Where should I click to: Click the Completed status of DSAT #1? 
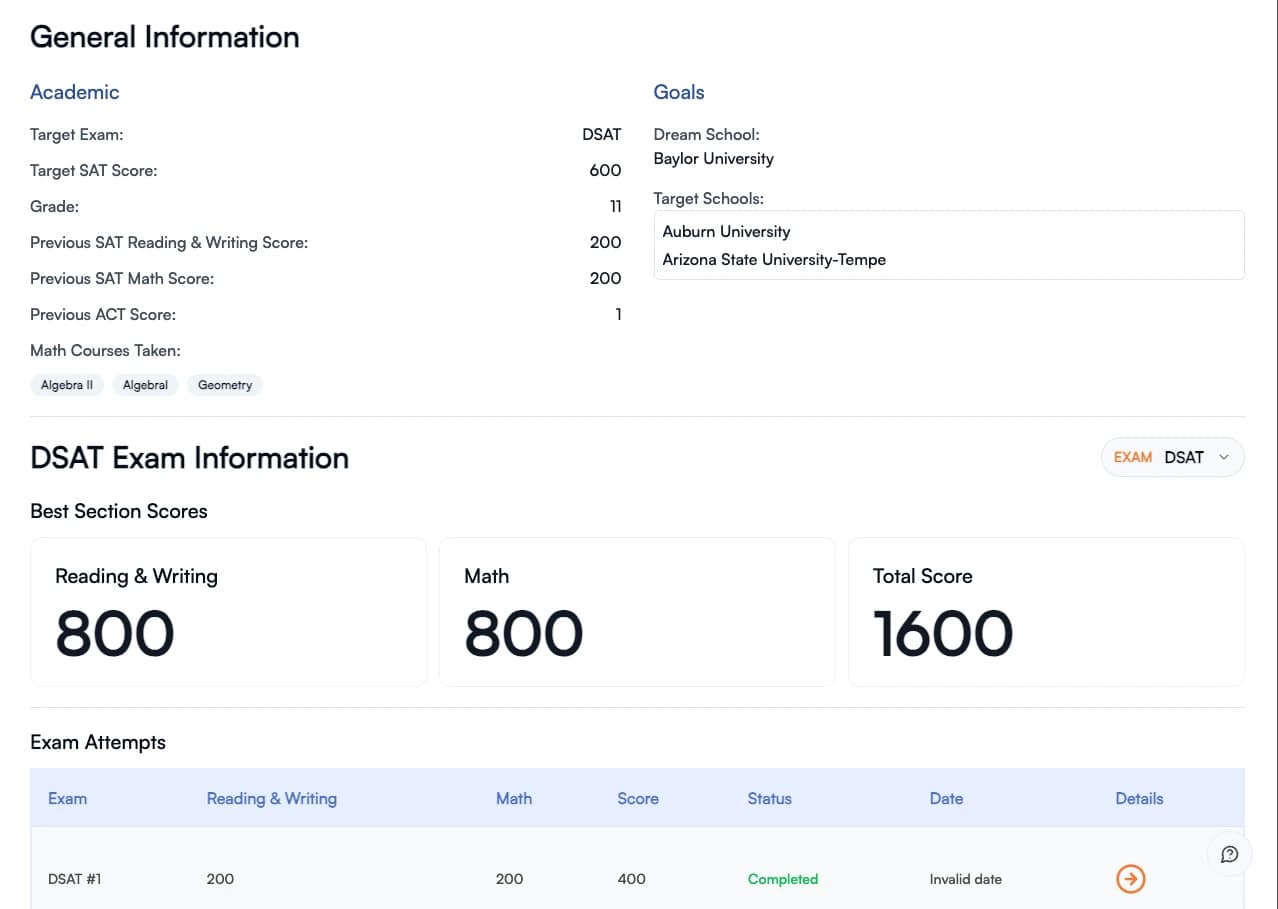(782, 879)
